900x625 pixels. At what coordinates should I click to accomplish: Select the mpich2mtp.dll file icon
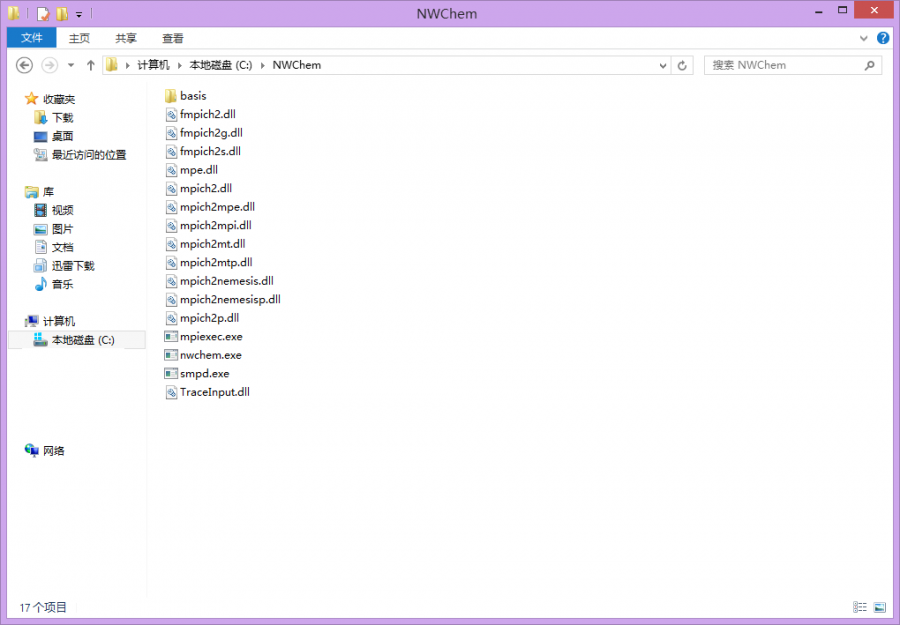pos(171,262)
